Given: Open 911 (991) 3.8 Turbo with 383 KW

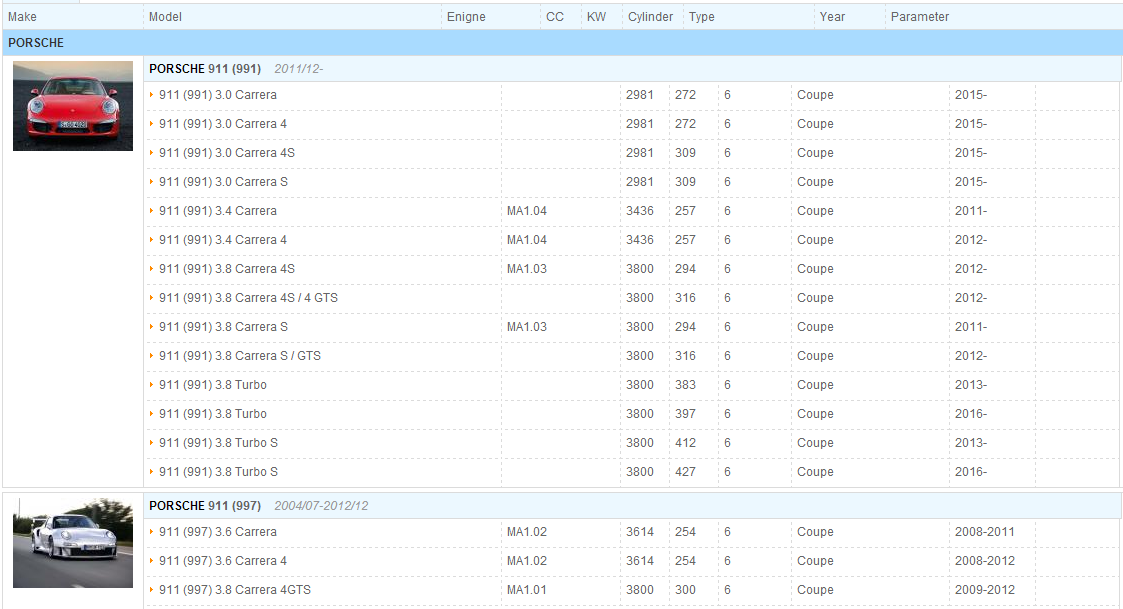Looking at the screenshot, I should click(213, 385).
